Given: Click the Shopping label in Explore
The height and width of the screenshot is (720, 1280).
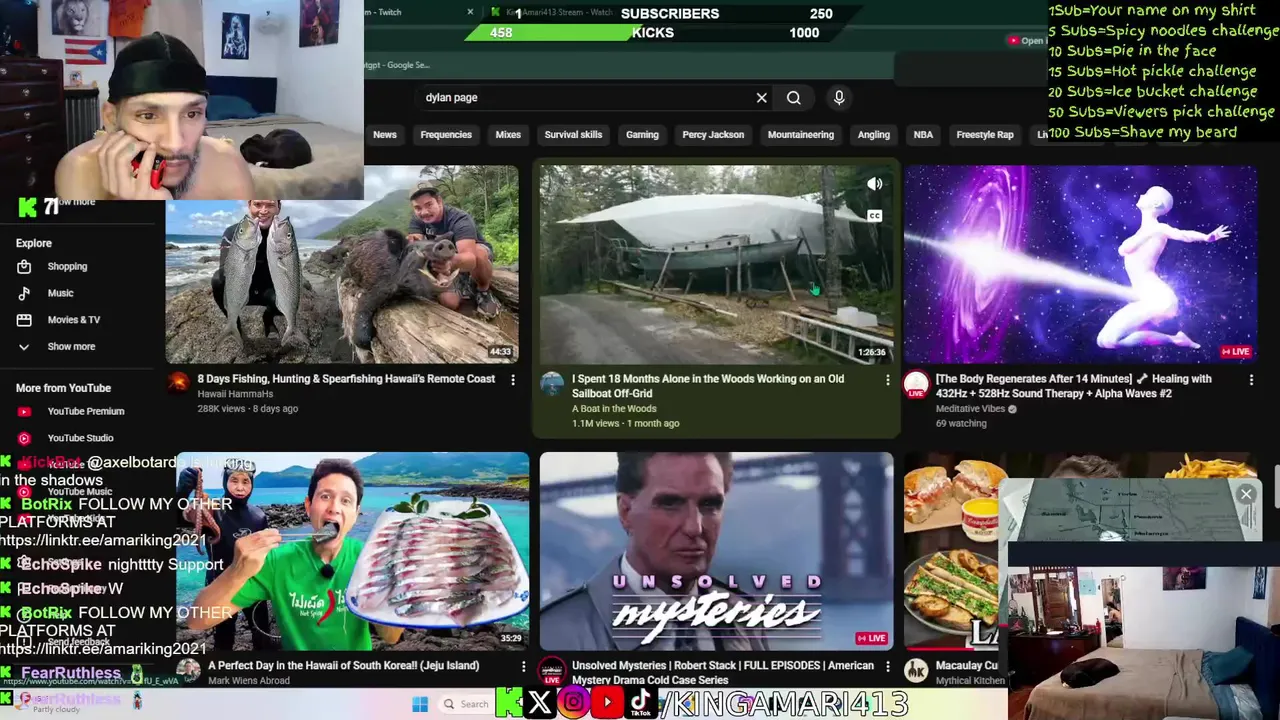Looking at the screenshot, I should (x=67, y=267).
